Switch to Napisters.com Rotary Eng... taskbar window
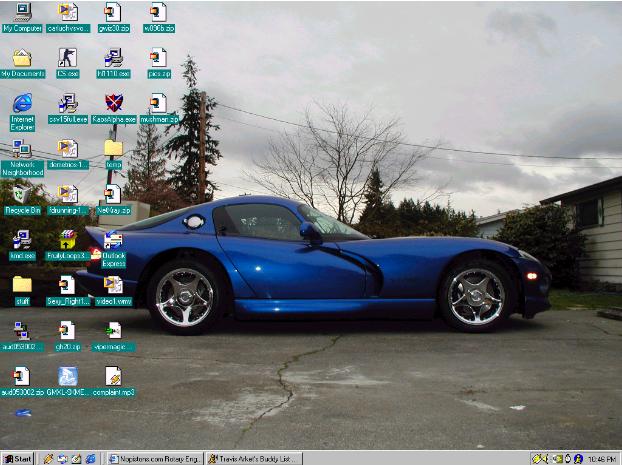 (153, 458)
